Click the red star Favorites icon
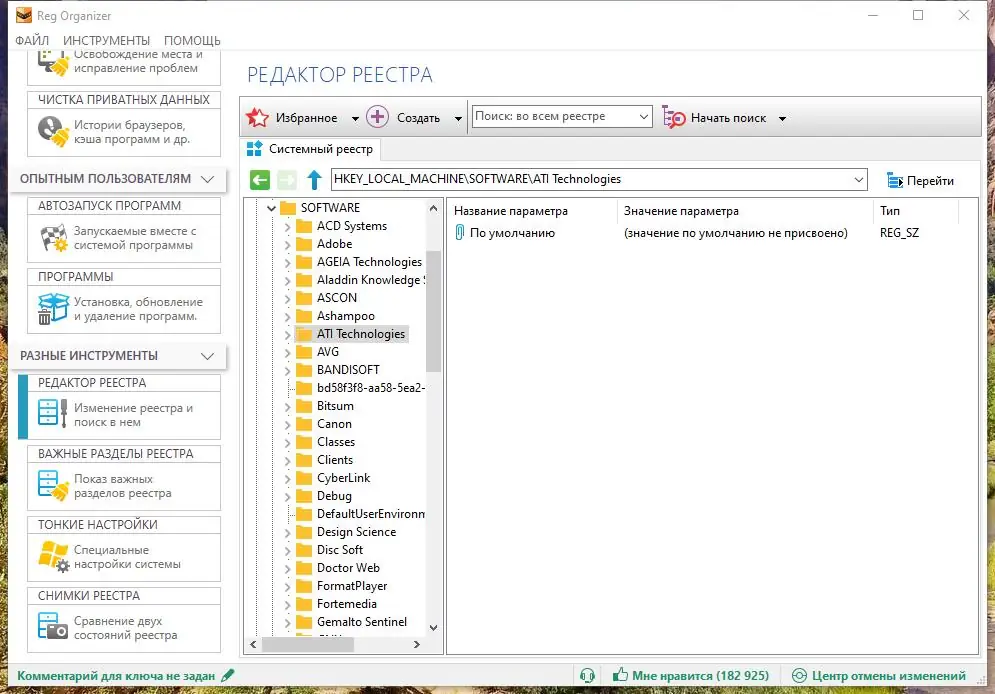This screenshot has width=995, height=694. 258,117
